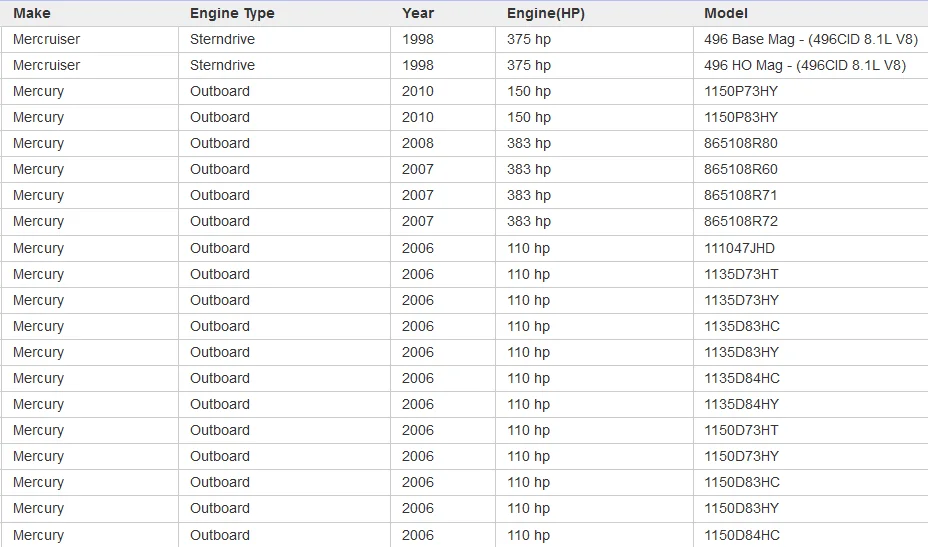
Task: Click model 1135D73HY
Action: pyautogui.click(x=742, y=300)
